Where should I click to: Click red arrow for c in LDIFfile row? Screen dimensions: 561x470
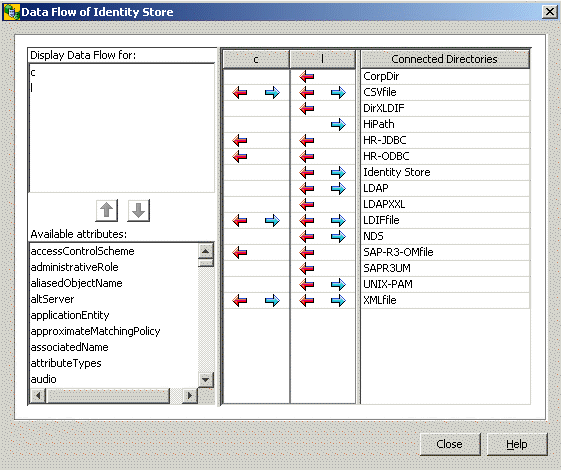[240, 220]
